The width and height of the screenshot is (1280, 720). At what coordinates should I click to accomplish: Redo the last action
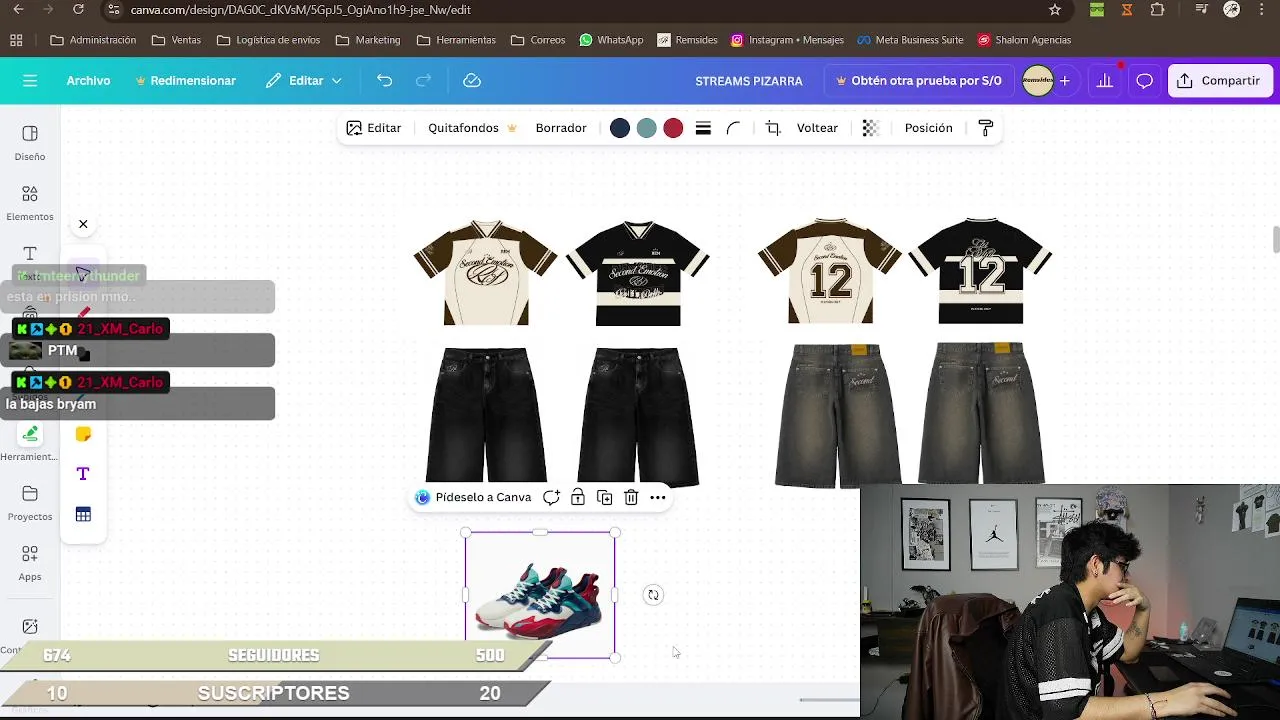point(424,81)
